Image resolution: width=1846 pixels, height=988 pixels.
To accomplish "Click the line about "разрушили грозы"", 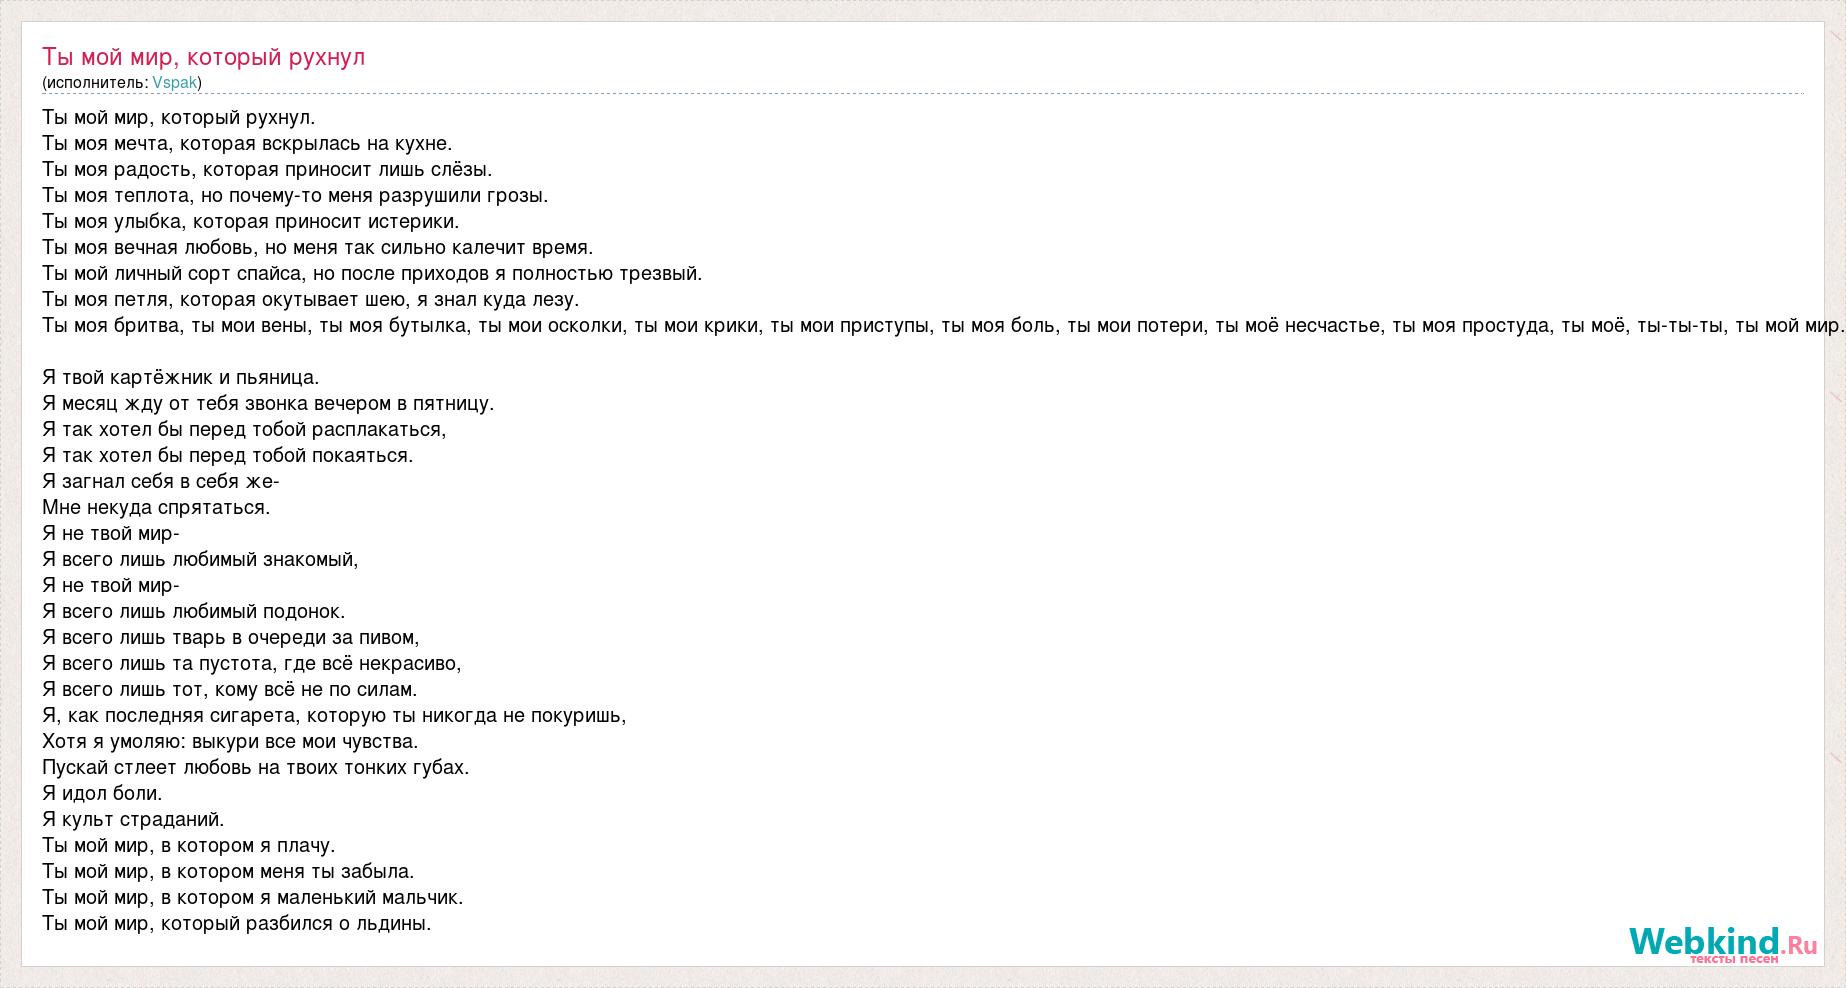I will [x=295, y=196].
